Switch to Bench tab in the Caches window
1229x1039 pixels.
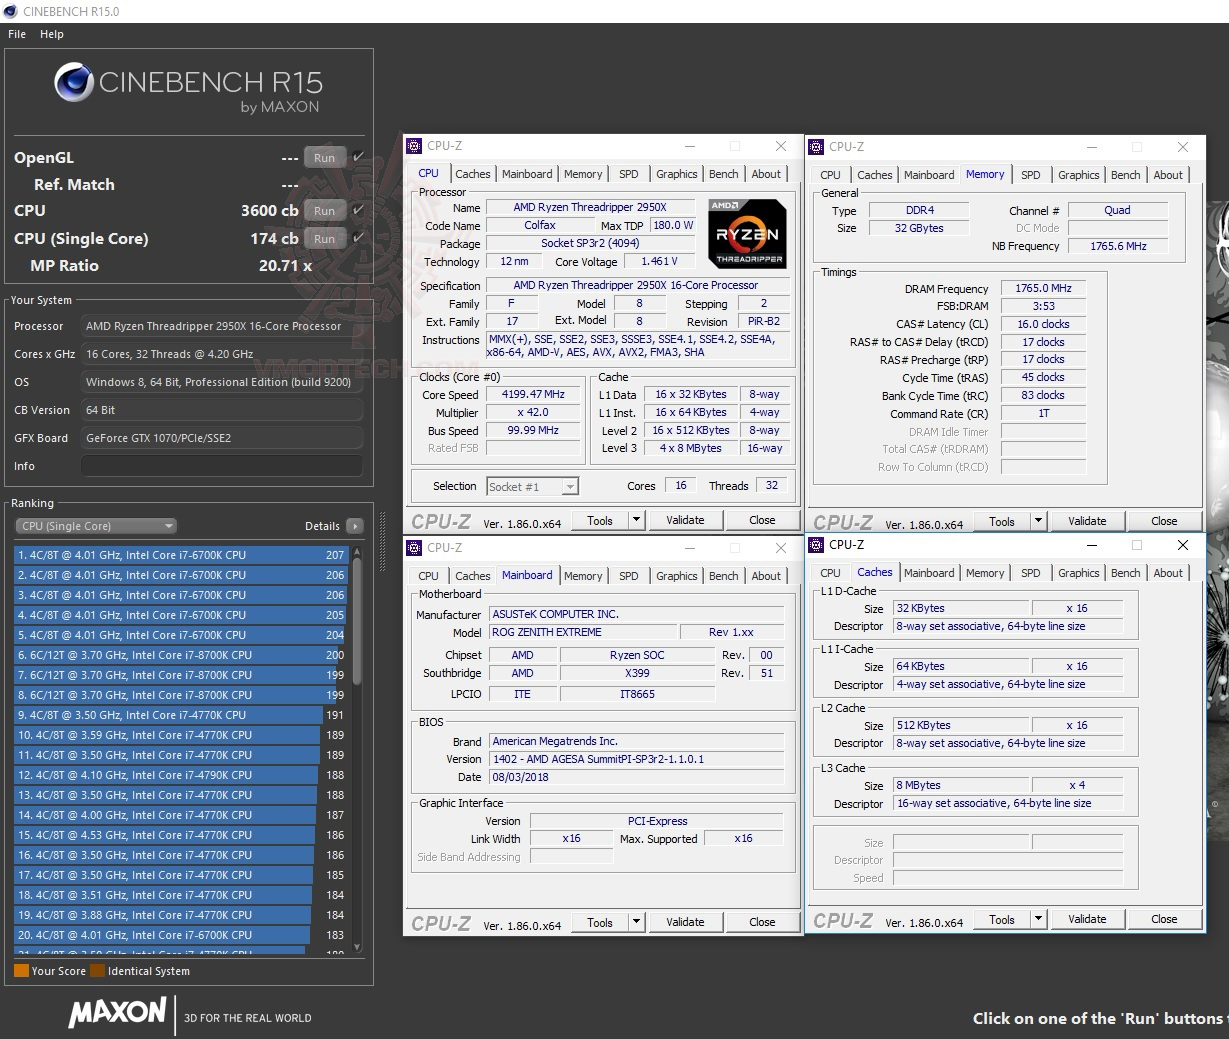coord(1126,573)
